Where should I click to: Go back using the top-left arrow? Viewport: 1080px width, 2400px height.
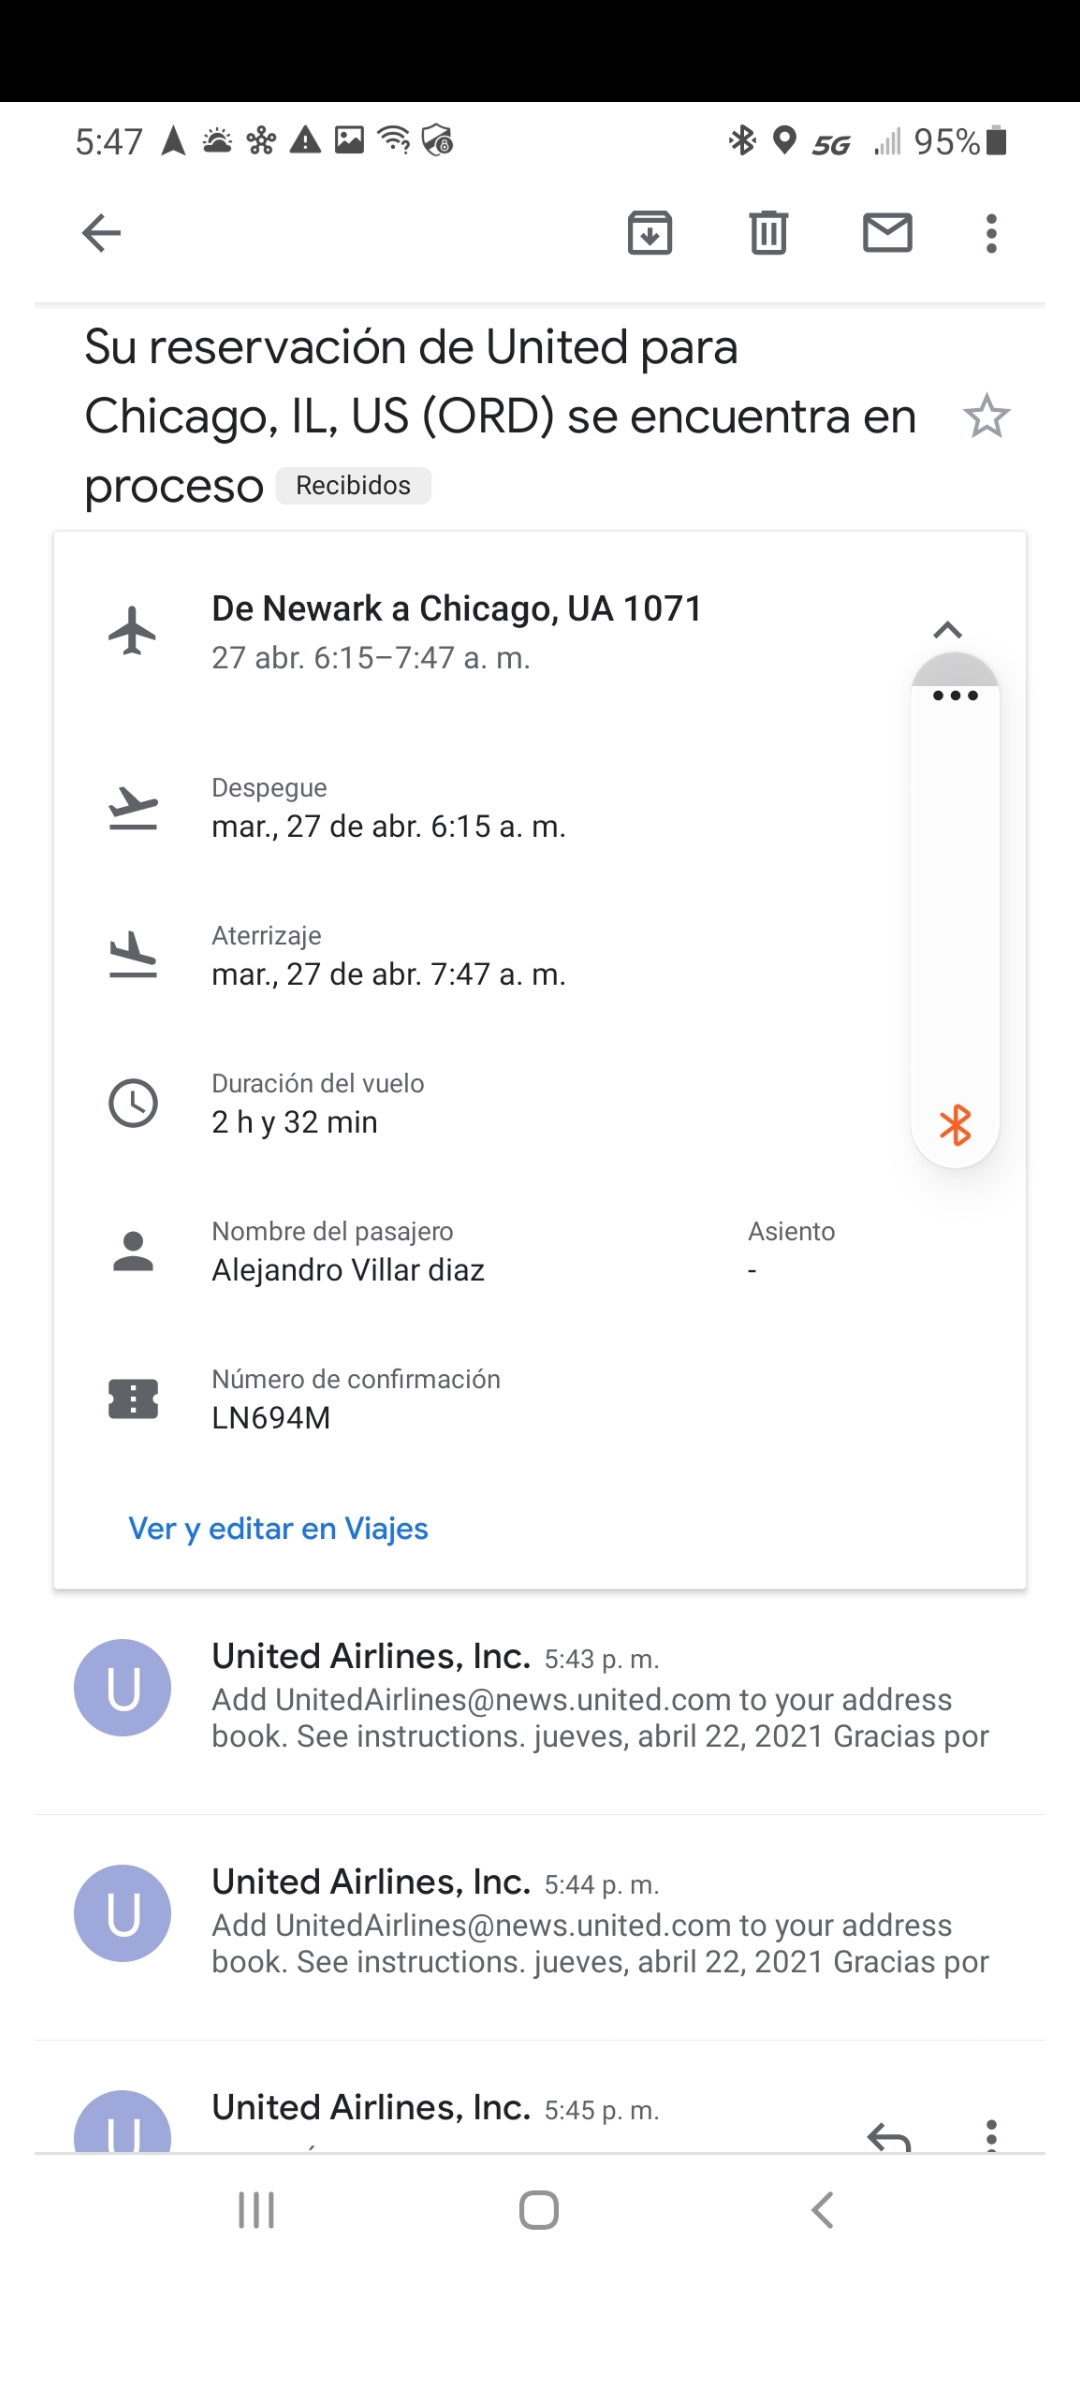[101, 233]
